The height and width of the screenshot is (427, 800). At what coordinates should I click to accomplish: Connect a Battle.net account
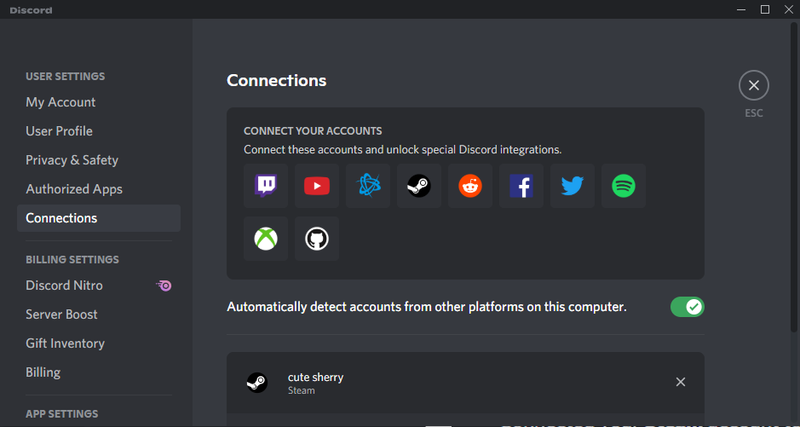click(368, 186)
